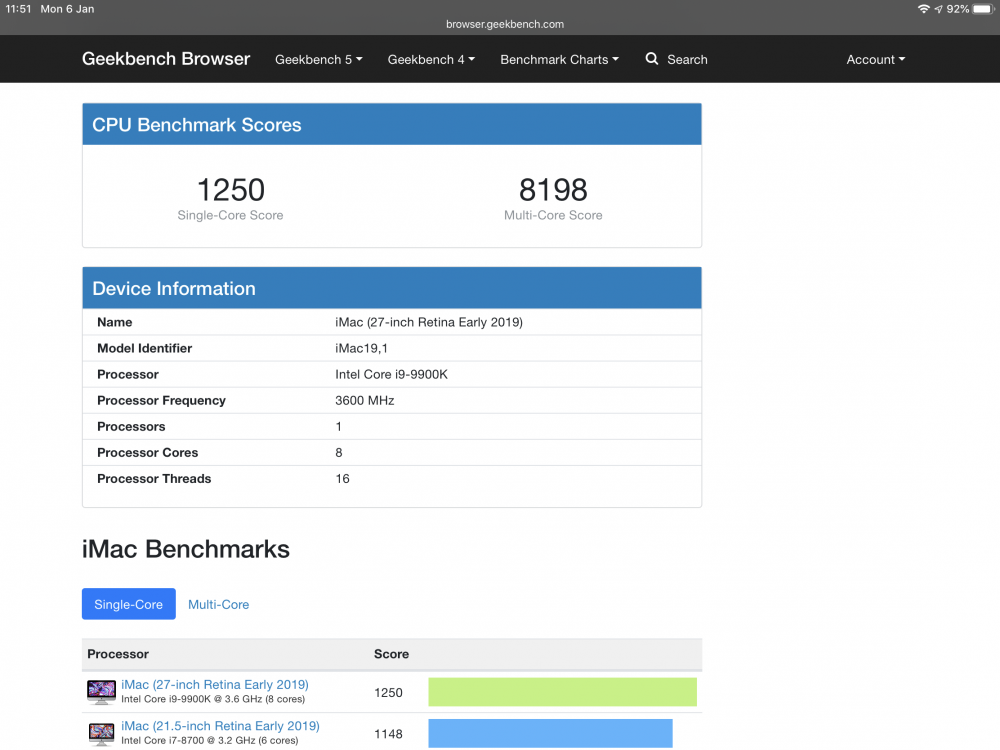
Task: Select the 1250 Single-Core Score value
Action: coord(230,189)
